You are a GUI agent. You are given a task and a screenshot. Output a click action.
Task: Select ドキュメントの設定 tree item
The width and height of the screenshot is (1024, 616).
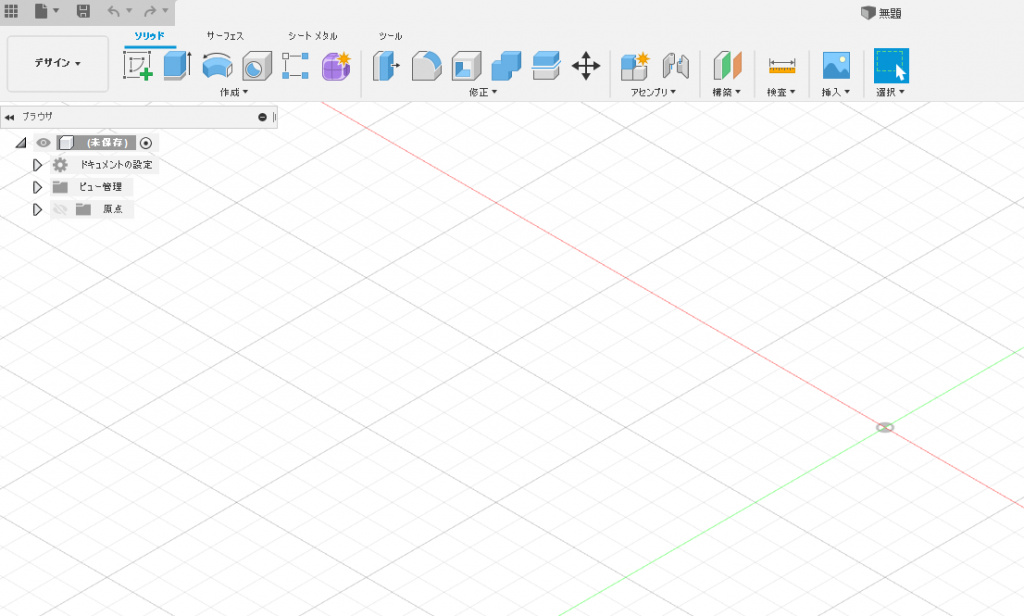click(116, 165)
